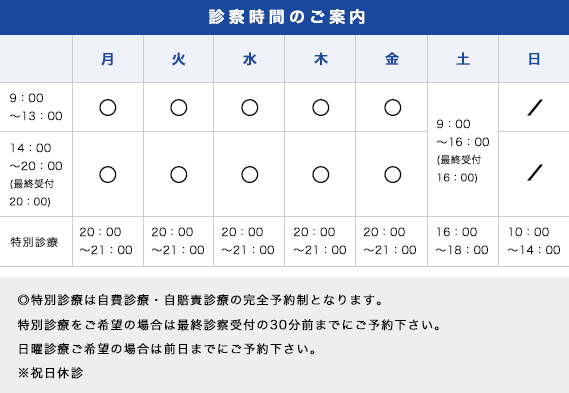Image resolution: width=569 pixels, height=393 pixels.
Task: Click the Sunday morning slash mark
Action: 535,108
